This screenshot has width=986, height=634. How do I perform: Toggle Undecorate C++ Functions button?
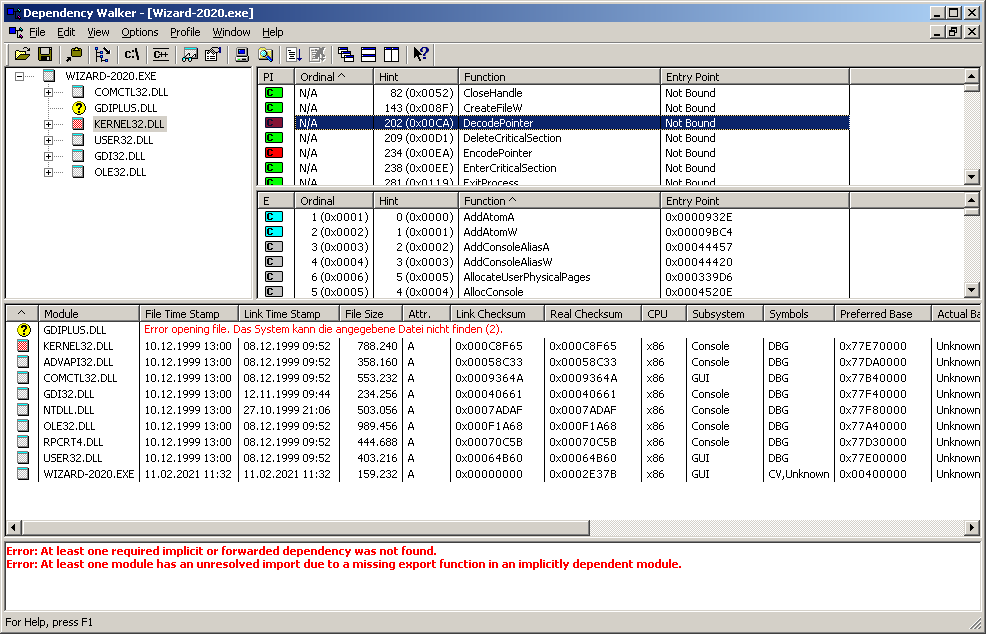coord(160,54)
